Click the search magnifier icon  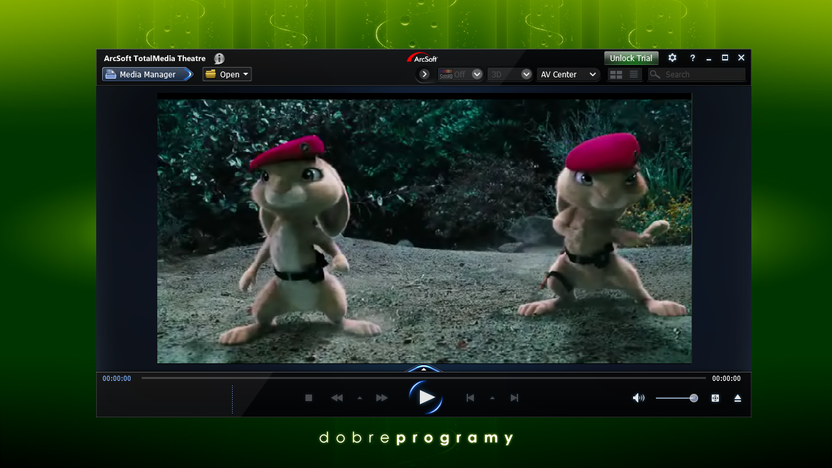(655, 74)
